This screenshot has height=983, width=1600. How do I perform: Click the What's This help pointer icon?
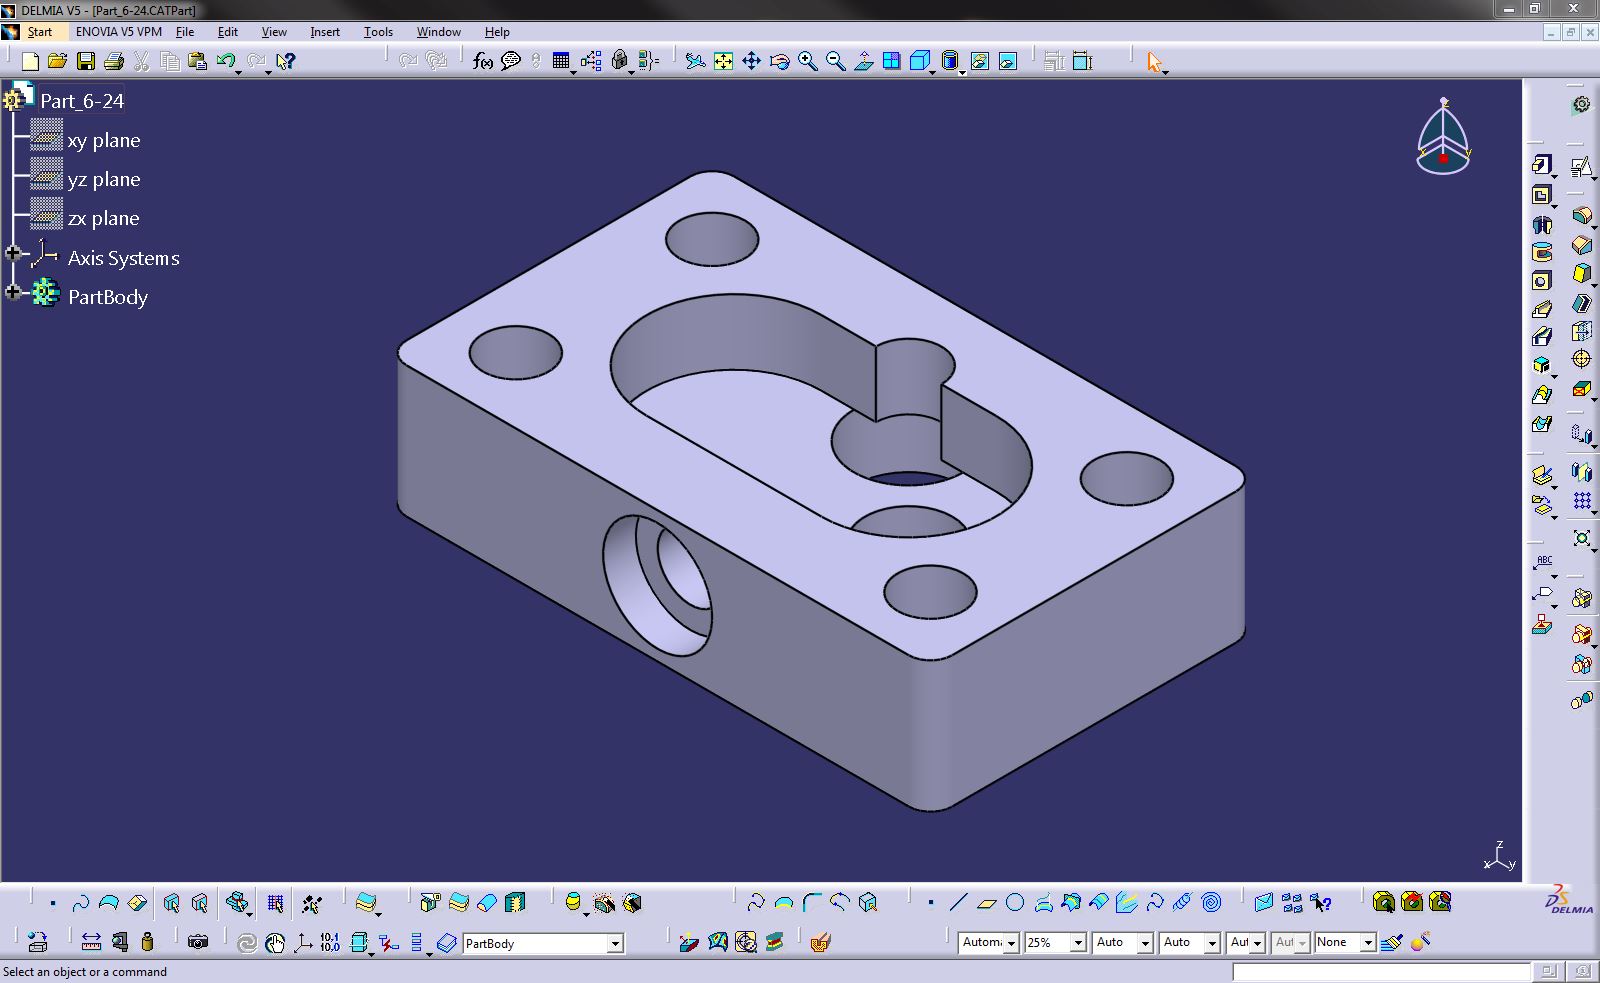[x=285, y=61]
